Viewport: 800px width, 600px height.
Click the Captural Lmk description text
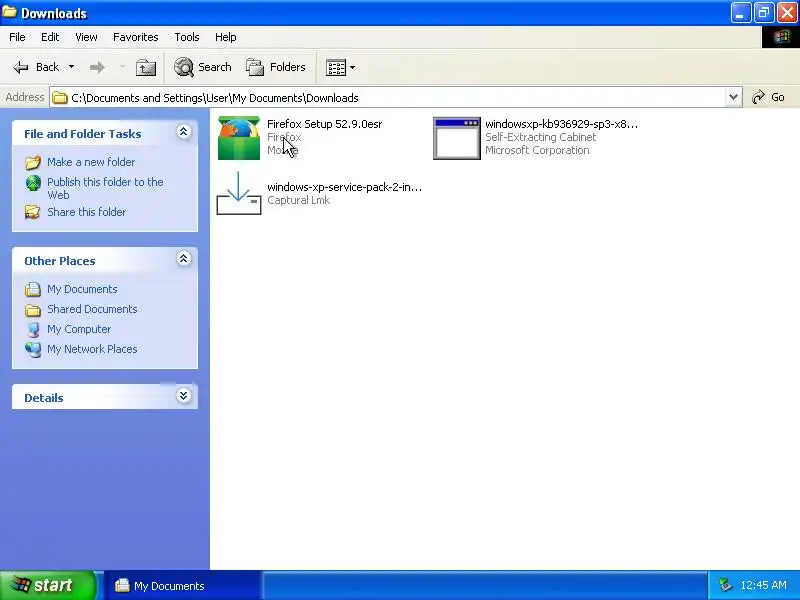pos(298,201)
